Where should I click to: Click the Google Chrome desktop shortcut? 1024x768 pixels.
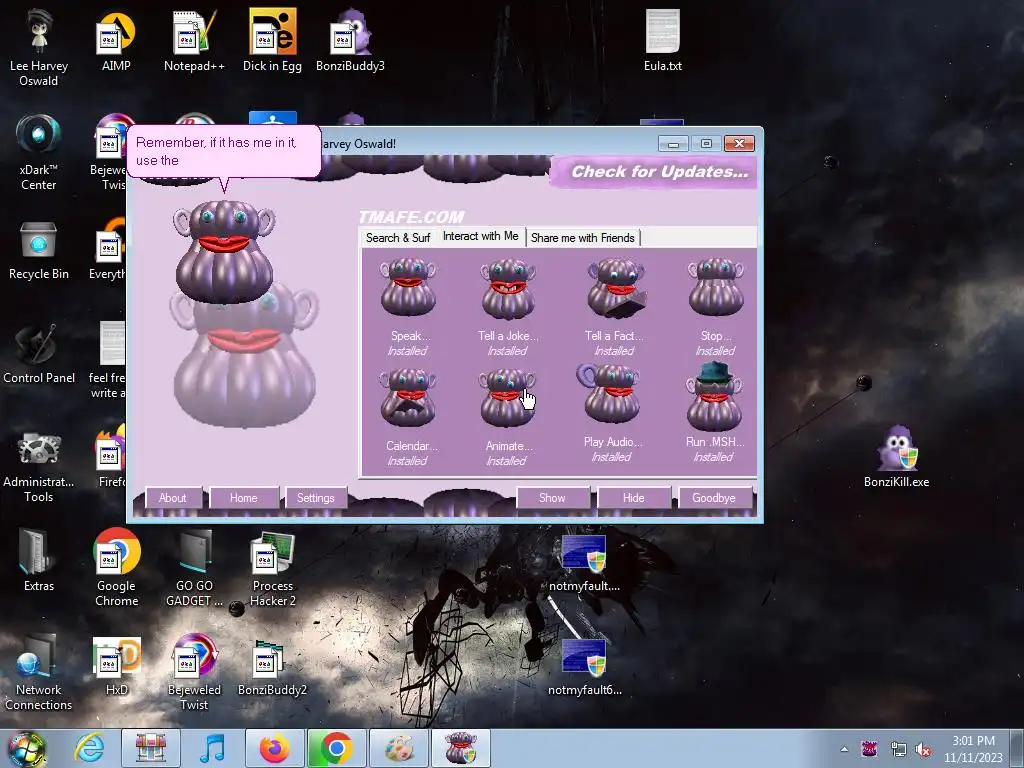(x=116, y=568)
